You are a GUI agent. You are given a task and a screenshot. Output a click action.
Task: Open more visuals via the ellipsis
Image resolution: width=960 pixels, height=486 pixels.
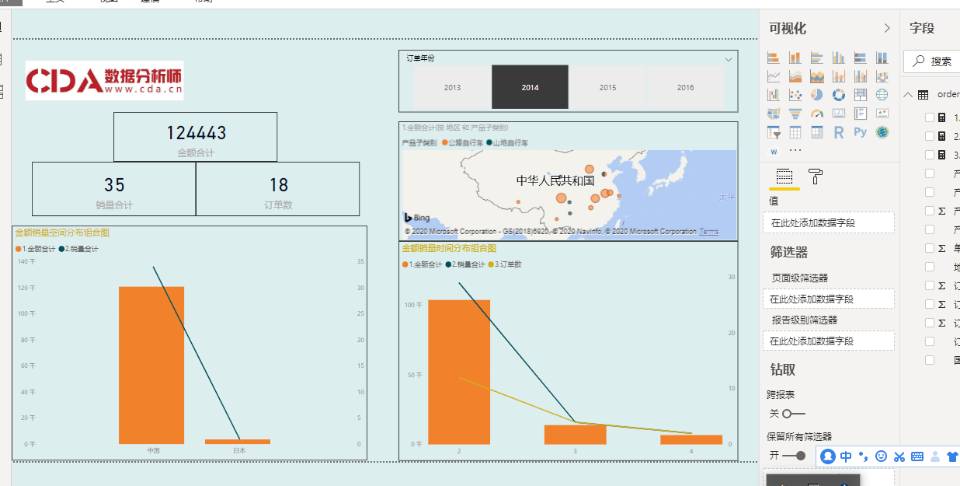pos(795,150)
